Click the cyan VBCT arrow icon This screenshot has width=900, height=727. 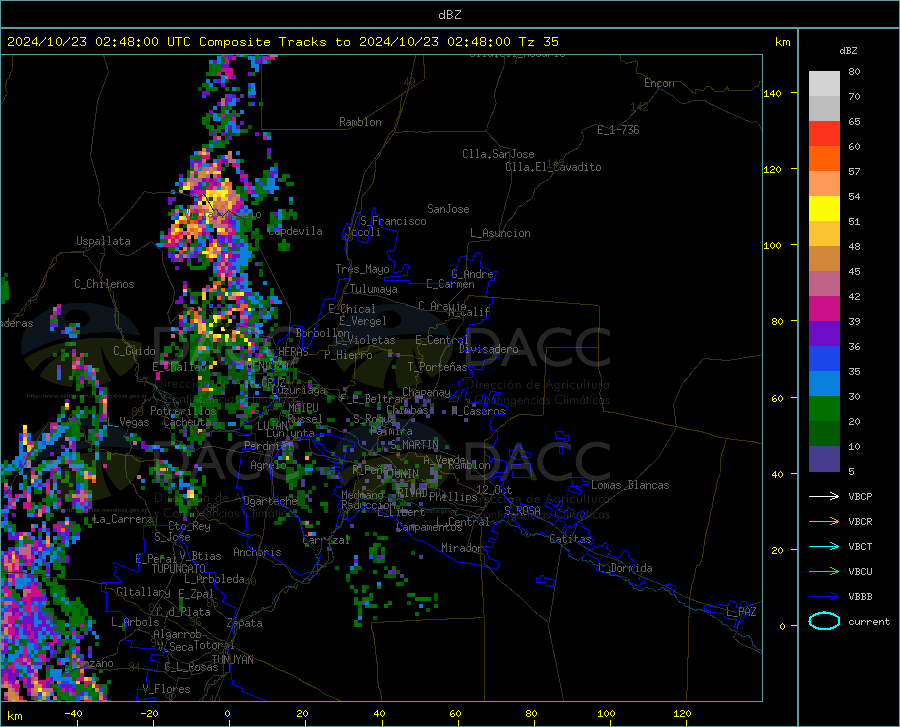[824, 546]
